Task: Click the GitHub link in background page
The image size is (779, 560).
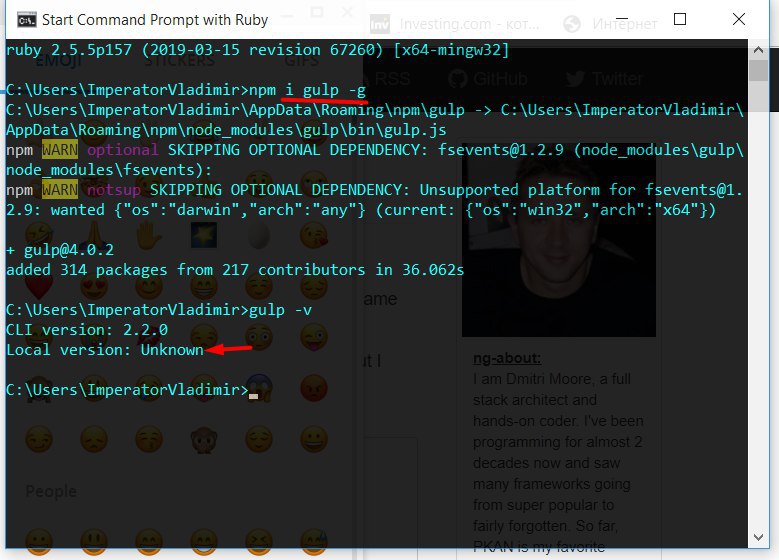Action: (x=487, y=79)
